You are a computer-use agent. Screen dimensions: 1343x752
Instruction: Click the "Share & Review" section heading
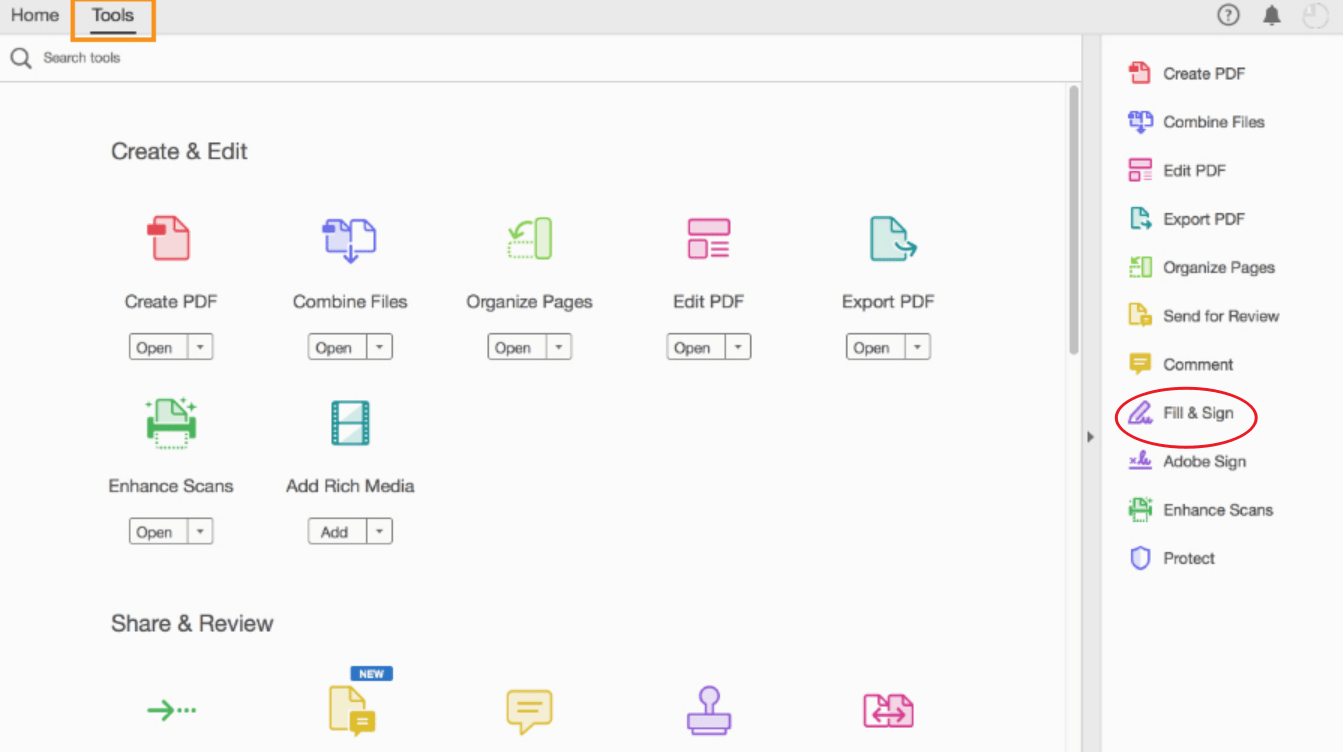[x=192, y=623]
